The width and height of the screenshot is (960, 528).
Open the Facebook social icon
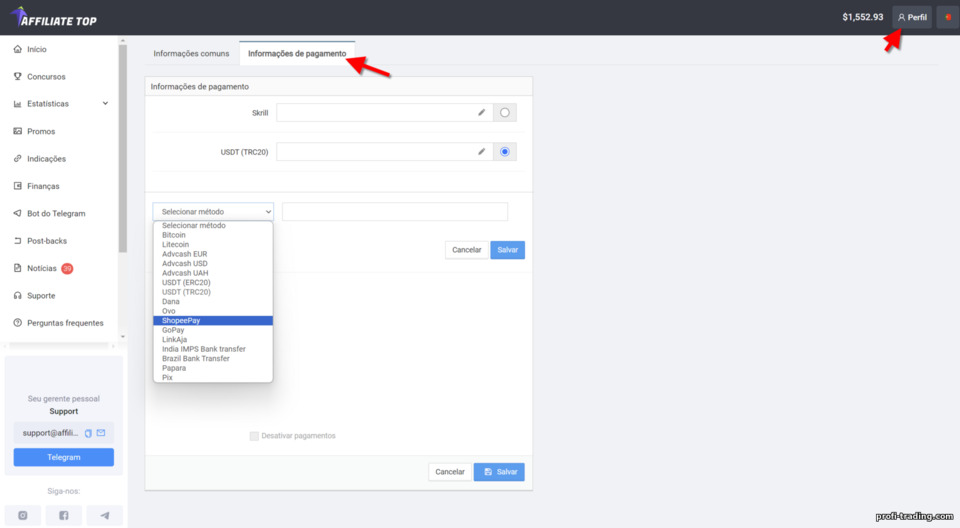[64, 516]
